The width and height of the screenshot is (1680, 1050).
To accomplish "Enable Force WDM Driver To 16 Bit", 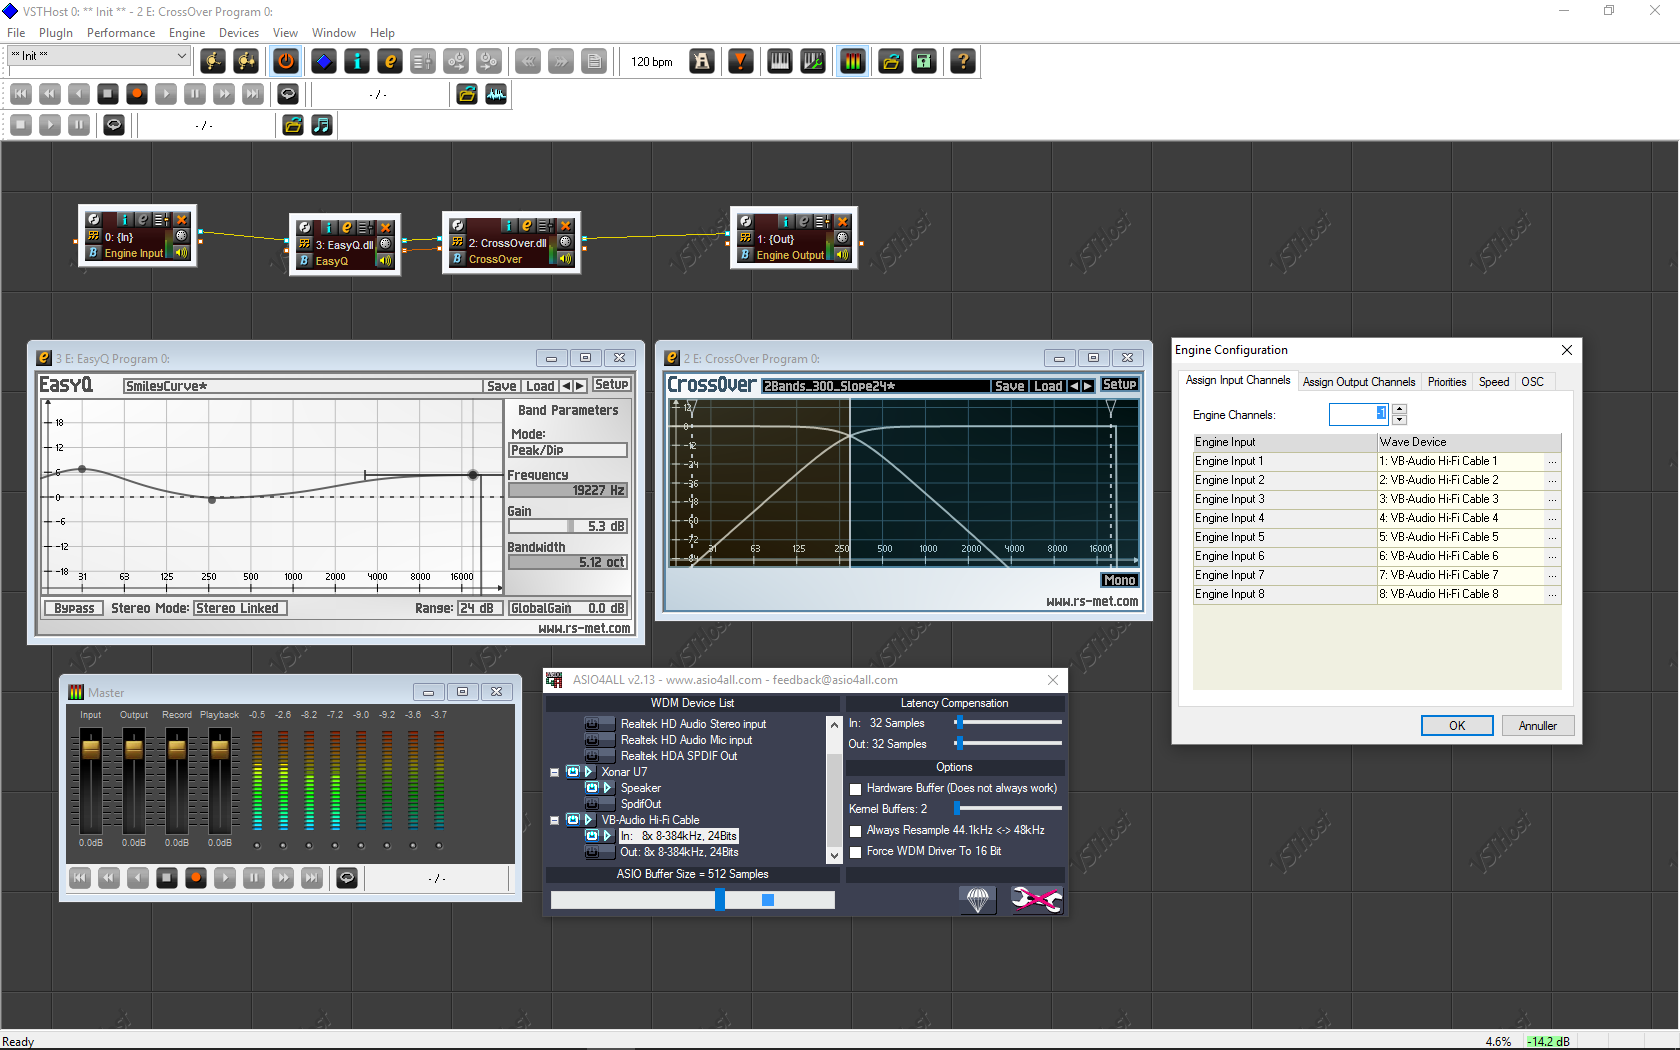I will pos(855,852).
